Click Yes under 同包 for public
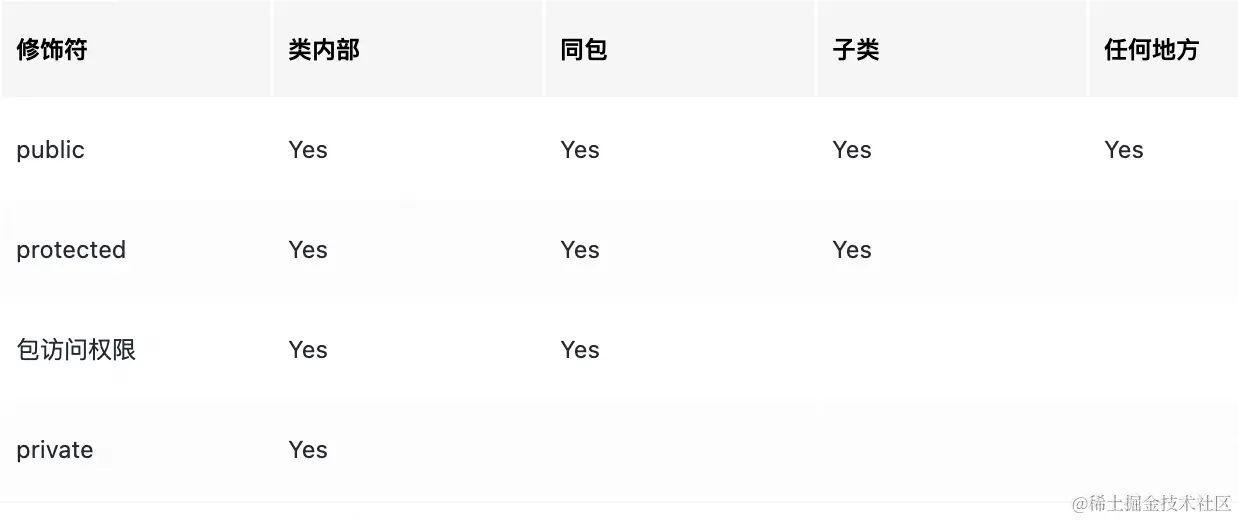The height and width of the screenshot is (520, 1238). click(x=580, y=150)
